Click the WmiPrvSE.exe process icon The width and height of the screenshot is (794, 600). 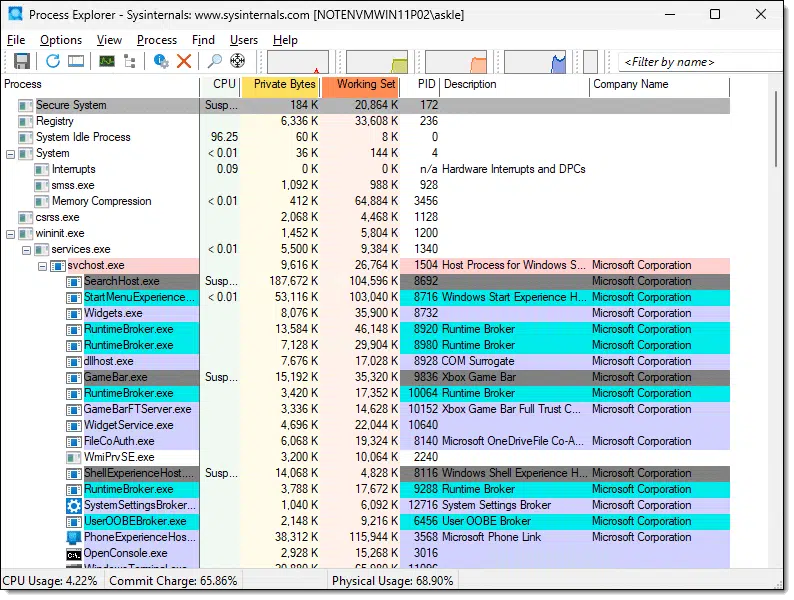tap(74, 458)
